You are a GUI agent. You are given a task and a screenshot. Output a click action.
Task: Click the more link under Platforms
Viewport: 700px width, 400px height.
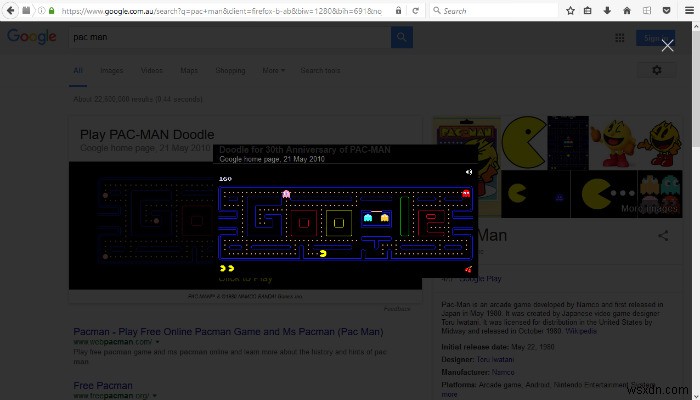[x=449, y=395]
